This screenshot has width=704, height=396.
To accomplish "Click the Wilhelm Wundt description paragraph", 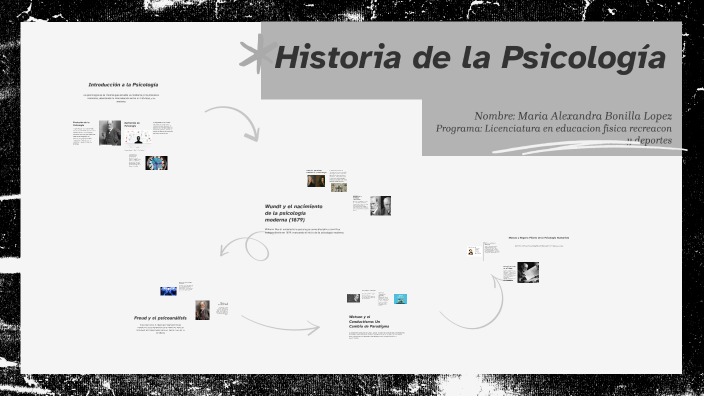I will pos(304,231).
